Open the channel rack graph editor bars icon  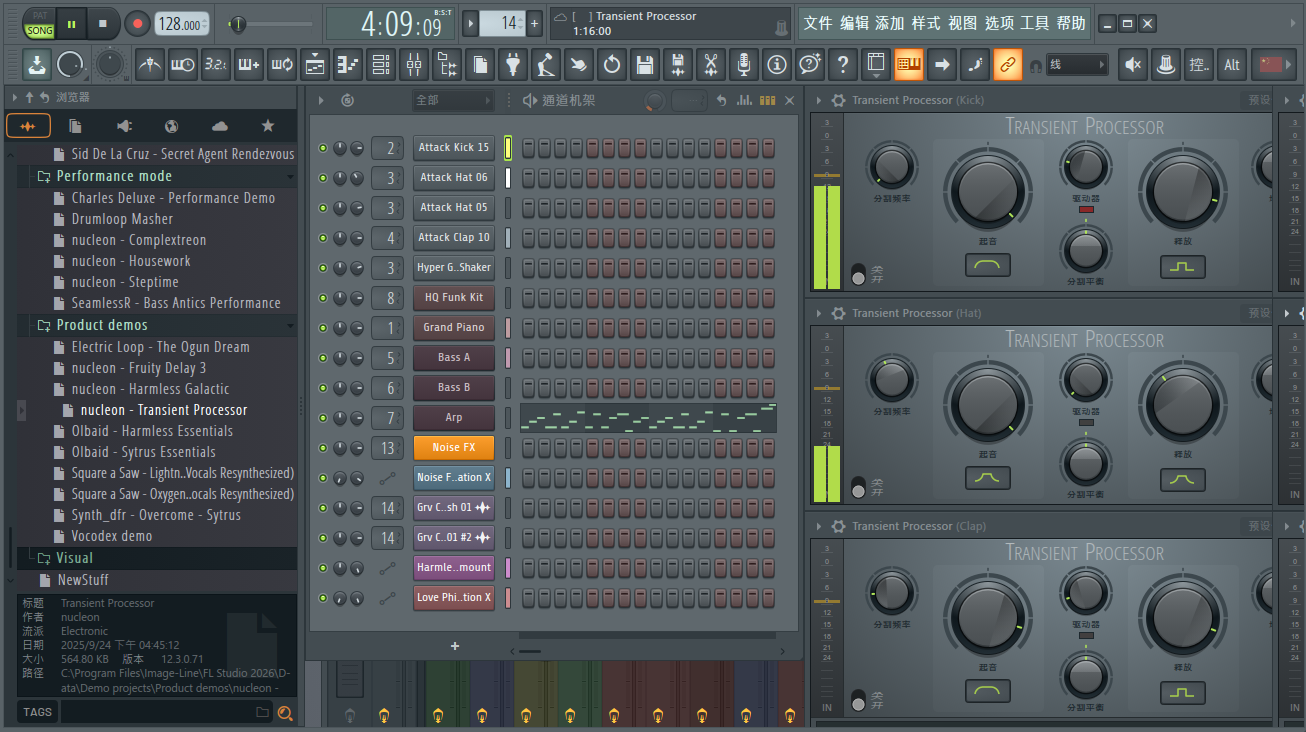click(744, 100)
